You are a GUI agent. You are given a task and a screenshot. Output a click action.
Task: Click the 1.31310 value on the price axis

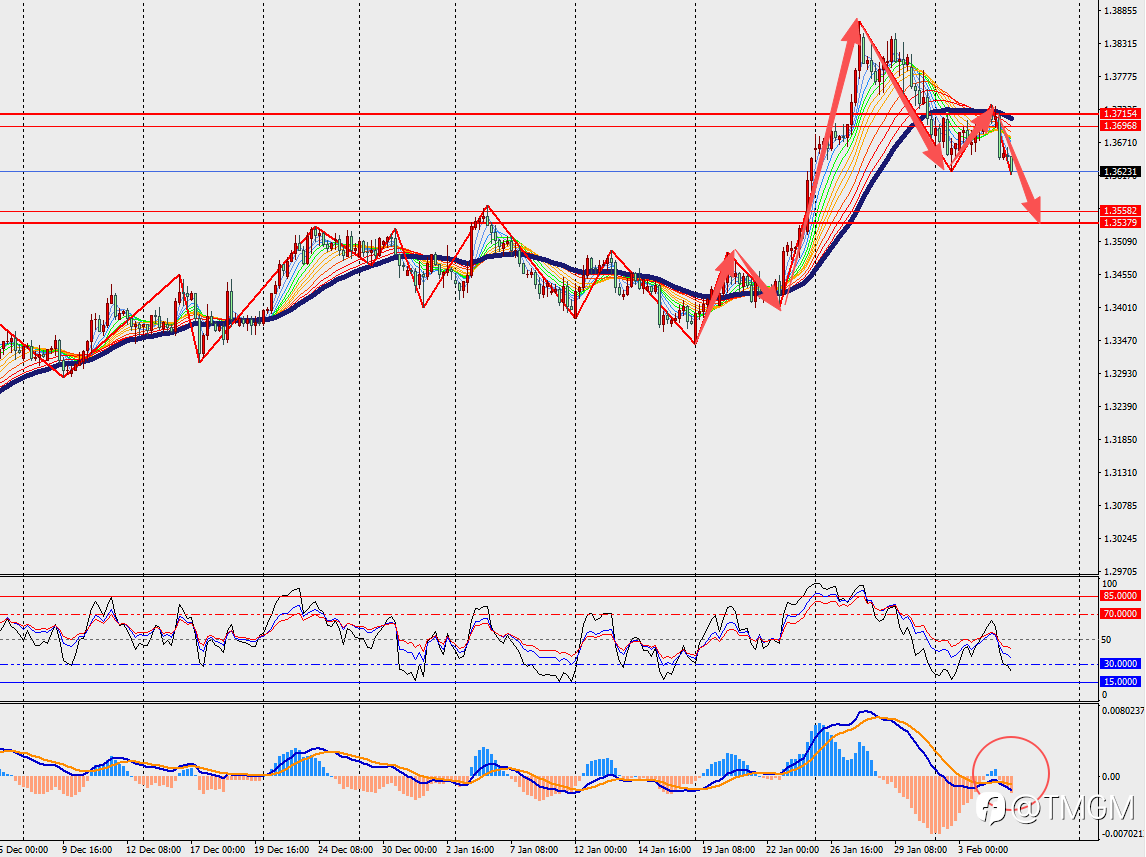(1120, 473)
